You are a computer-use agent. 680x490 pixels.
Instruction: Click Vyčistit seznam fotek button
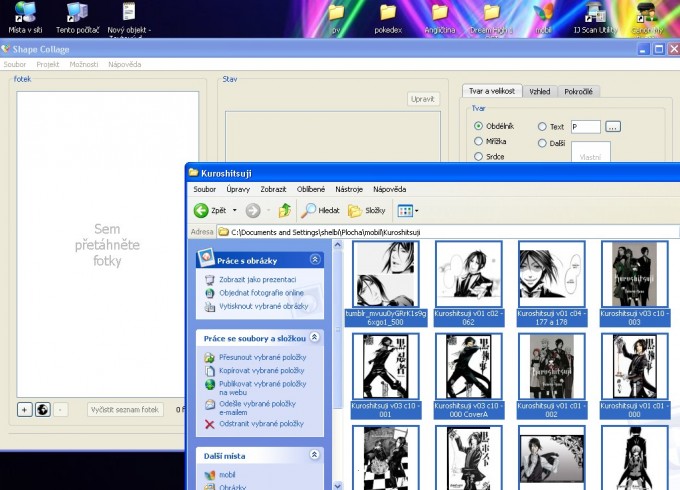click(x=125, y=410)
